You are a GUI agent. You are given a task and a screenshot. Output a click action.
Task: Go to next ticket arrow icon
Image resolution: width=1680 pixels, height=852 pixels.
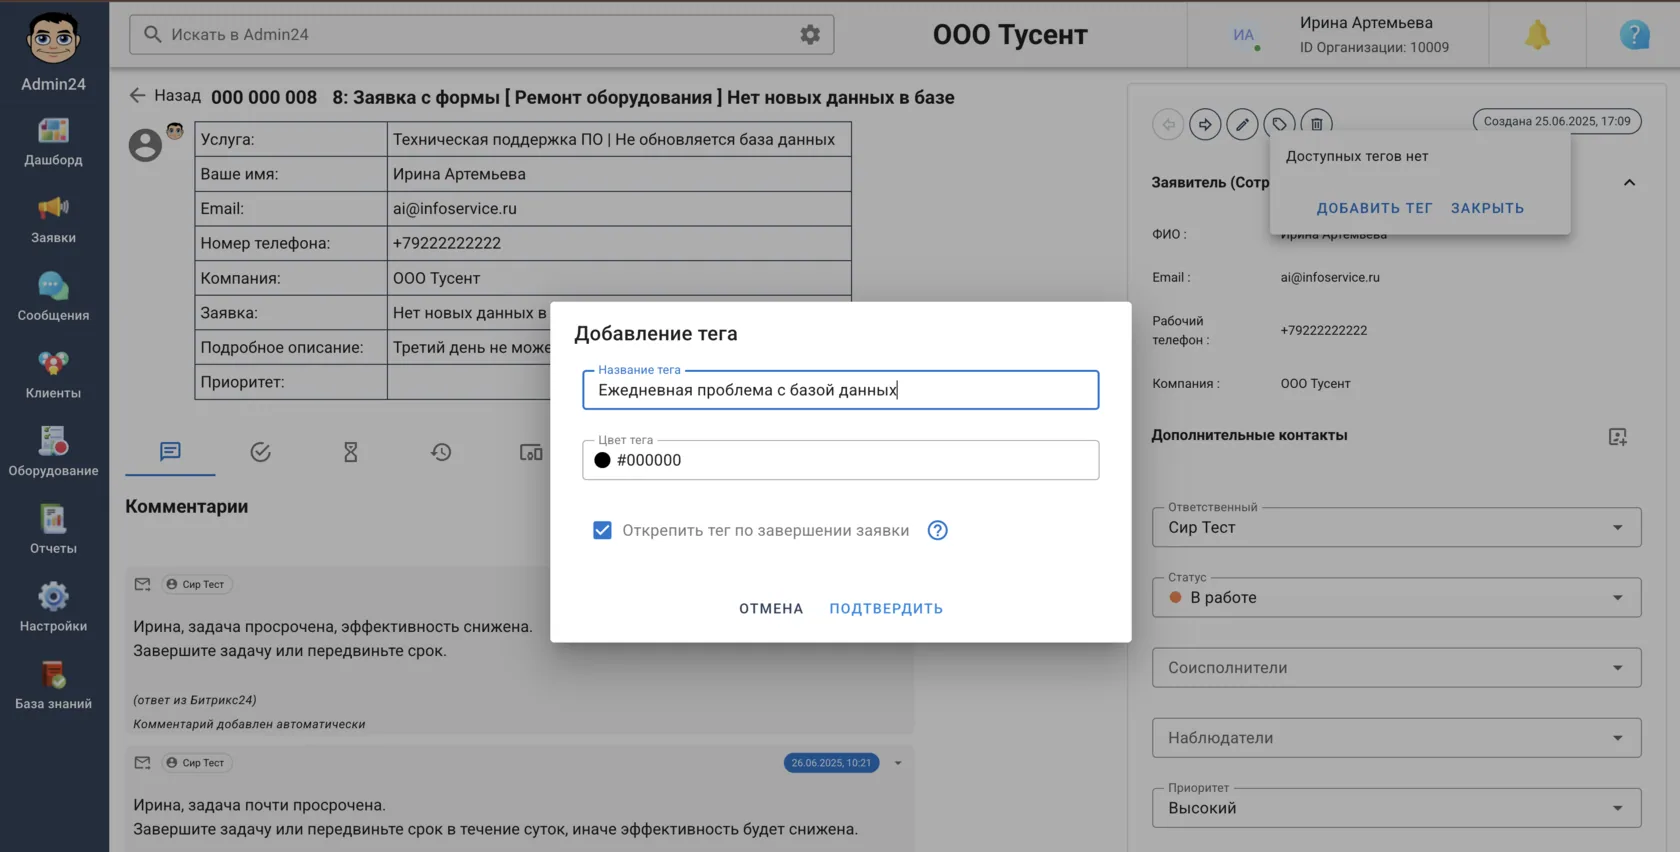point(1205,124)
